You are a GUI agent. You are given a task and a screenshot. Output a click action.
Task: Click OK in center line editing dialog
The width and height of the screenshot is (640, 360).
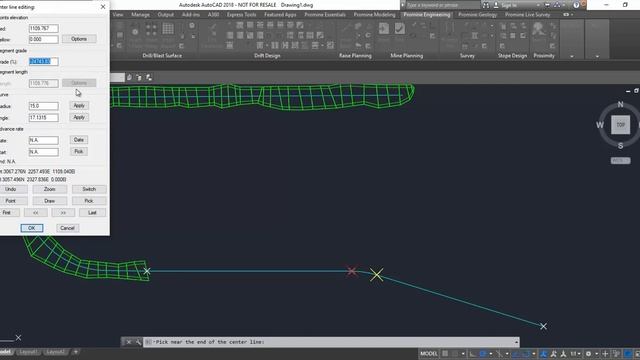pyautogui.click(x=32, y=228)
